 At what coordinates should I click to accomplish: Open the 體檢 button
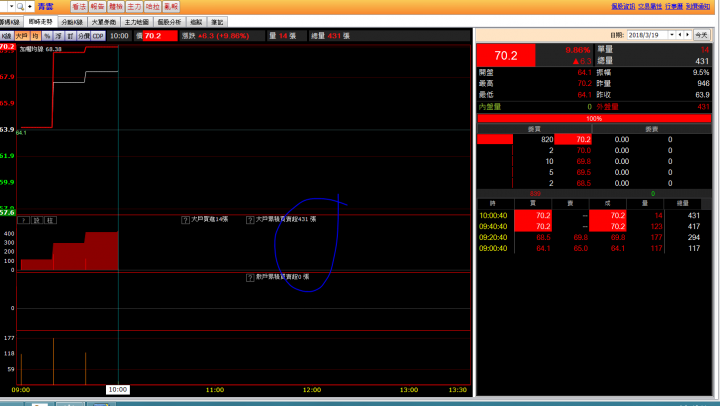click(116, 6)
